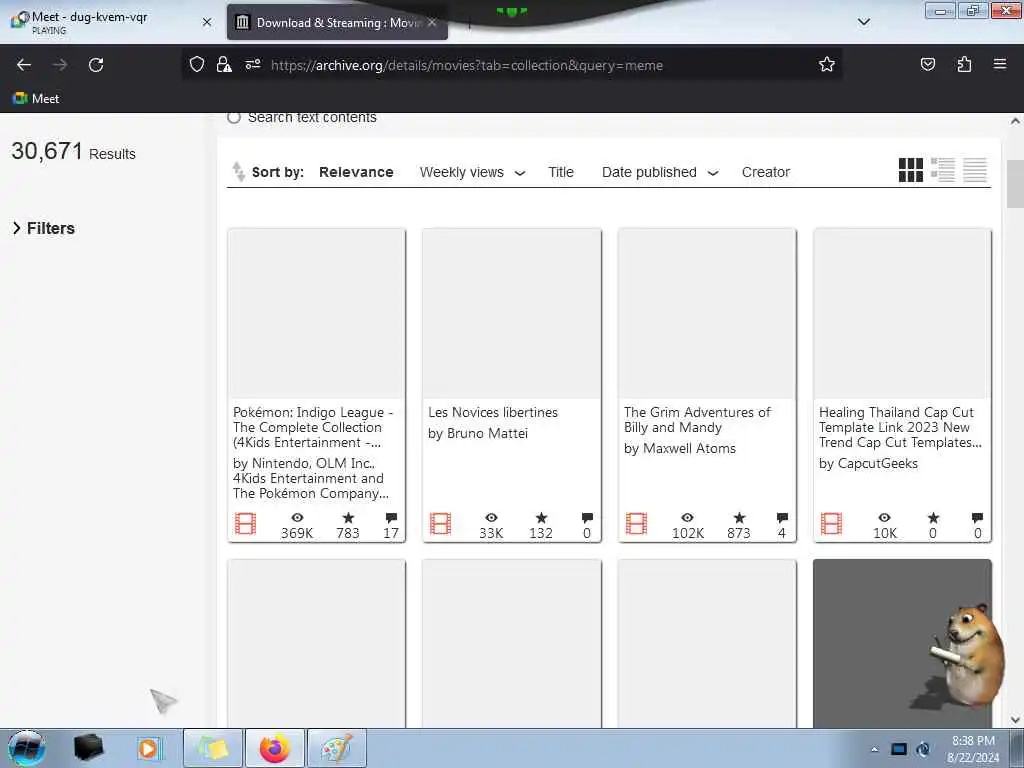This screenshot has height=768, width=1024.
Task: Click the 873 favorites star icon
Action: 739,517
